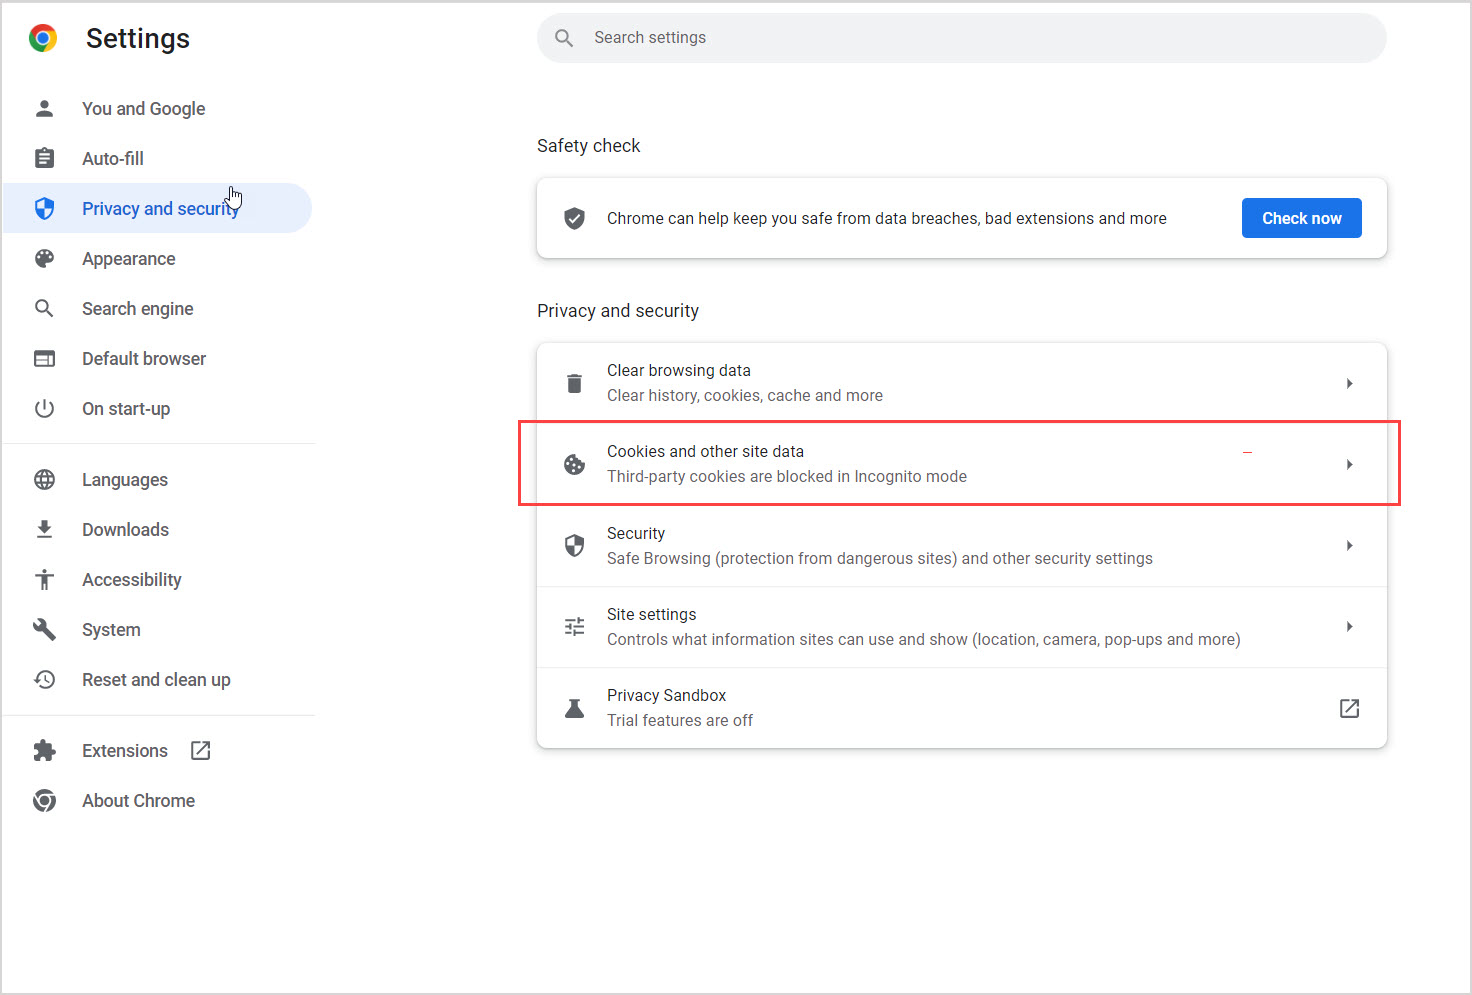Screen dimensions: 1472x995
Task: Click the Reset and clean up history icon
Action: (44, 679)
